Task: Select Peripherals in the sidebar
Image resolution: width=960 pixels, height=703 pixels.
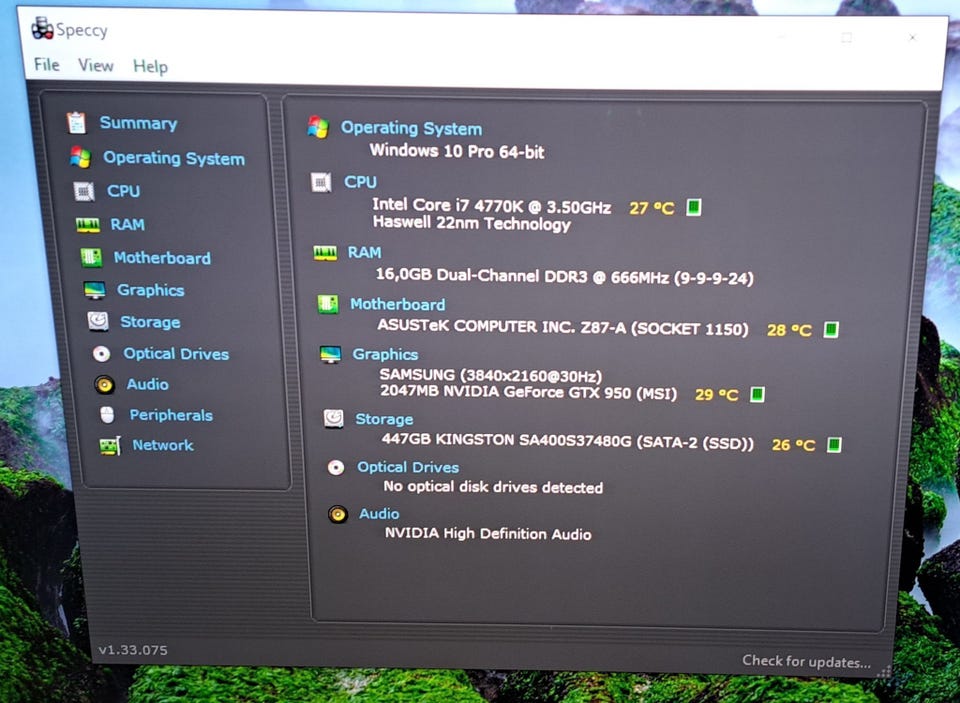Action: pyautogui.click(x=171, y=415)
